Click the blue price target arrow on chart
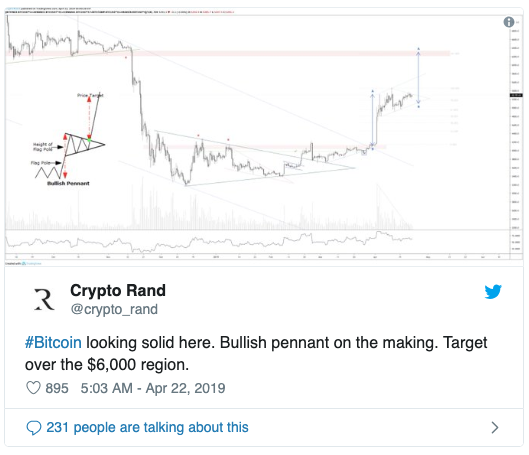This screenshot has width=529, height=455. coord(418,78)
